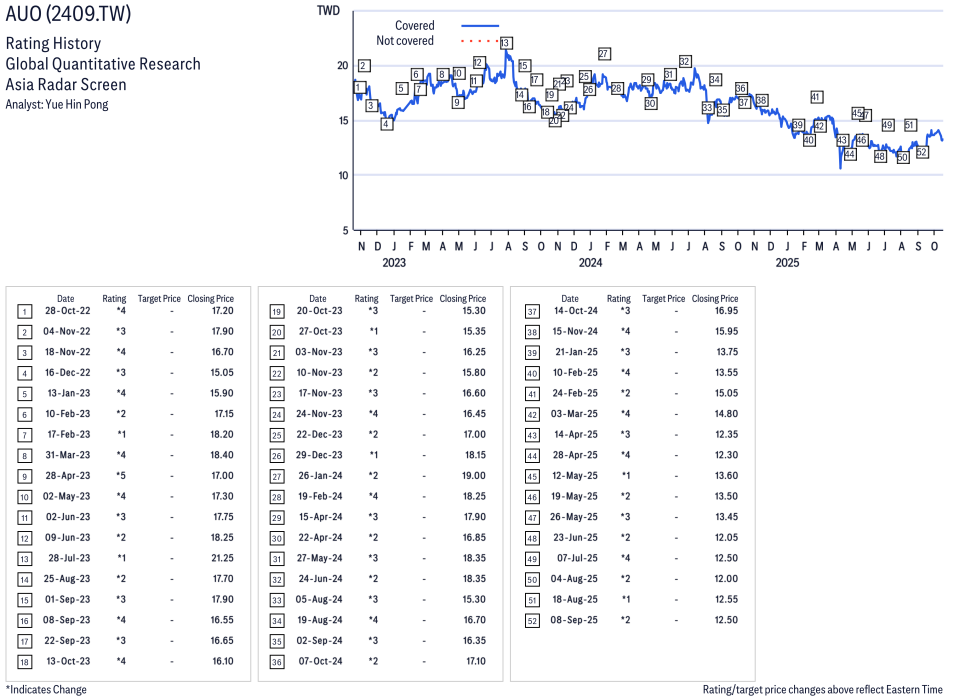Select chart marker 27 above the price line

pyautogui.click(x=604, y=54)
